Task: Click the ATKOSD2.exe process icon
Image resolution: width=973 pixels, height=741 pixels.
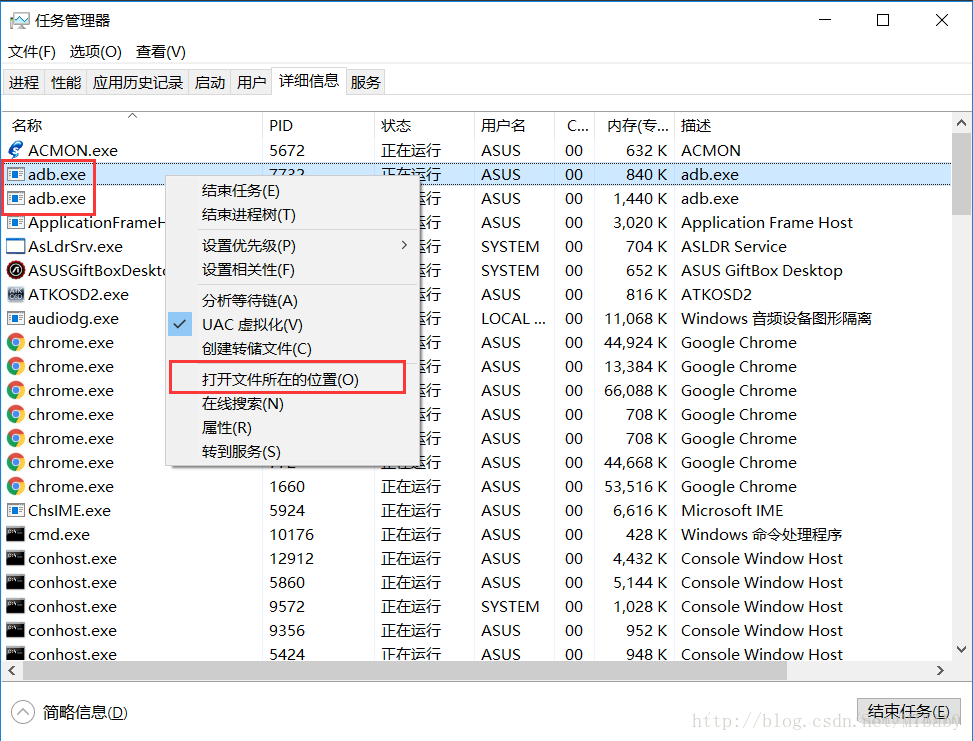Action: coord(16,294)
